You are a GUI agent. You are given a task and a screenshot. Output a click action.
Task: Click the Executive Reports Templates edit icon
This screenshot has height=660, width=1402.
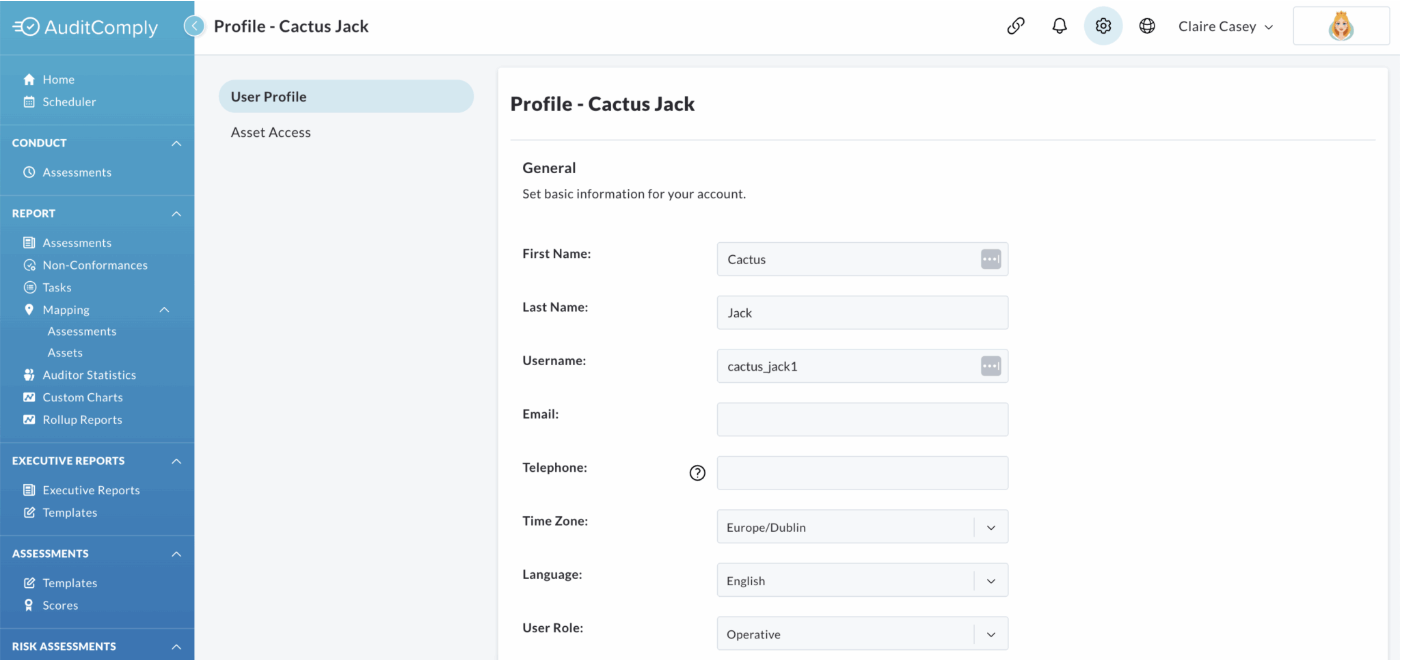point(29,513)
